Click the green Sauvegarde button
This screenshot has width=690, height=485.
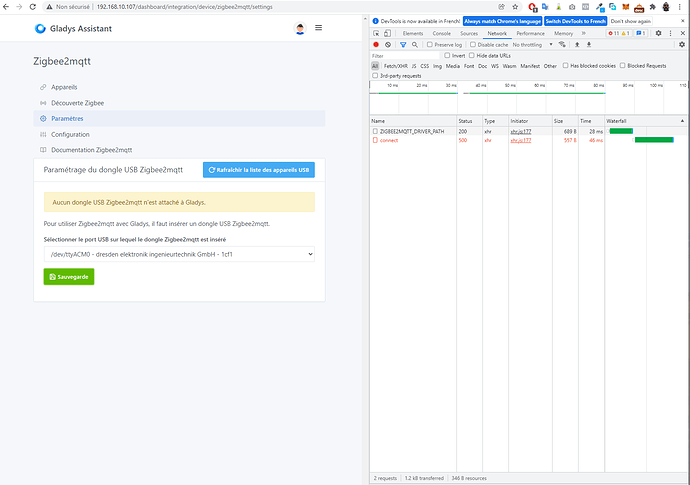click(69, 277)
